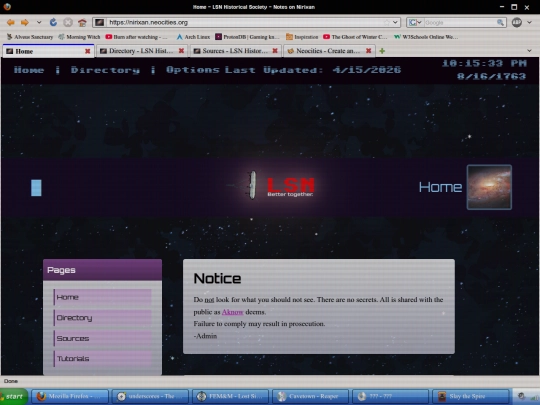Open the W3Schools Online bookmark
Screen dimensions: 540x405
[x=426, y=37]
